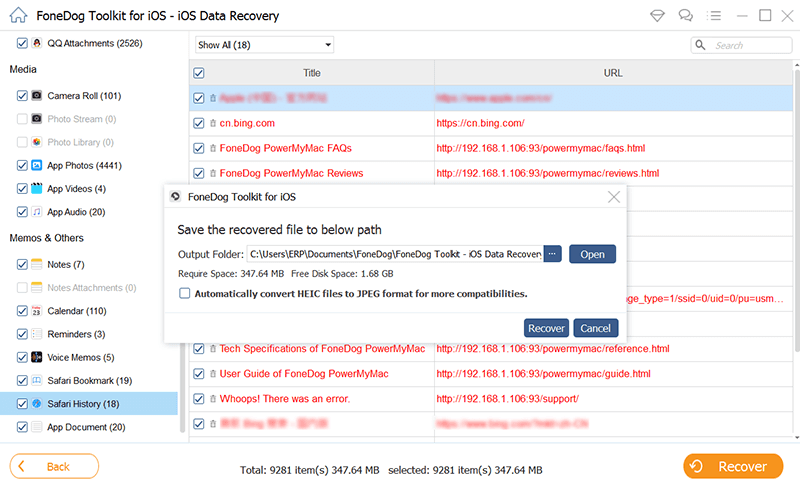Screen dimensions: 800x489
Task: Uncheck the Calendar (110) checkbox
Action: point(22,311)
